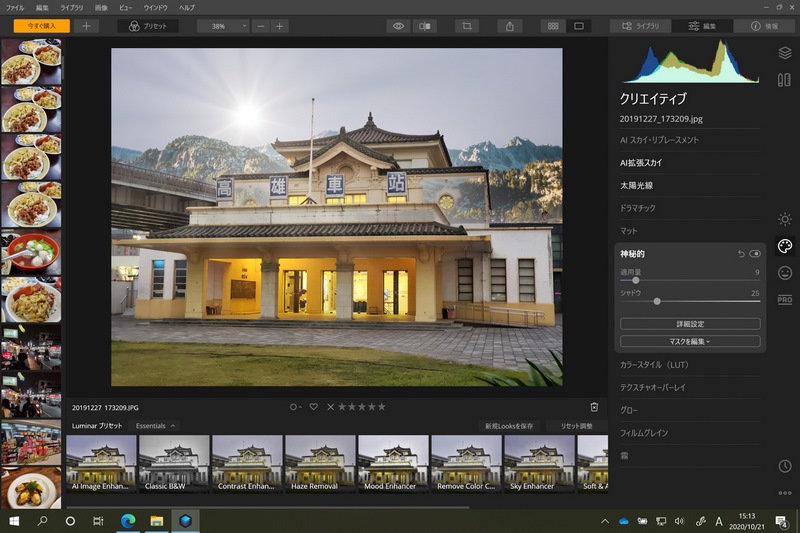800x533 pixels.
Task: Switch to single image view
Action: click(x=579, y=26)
